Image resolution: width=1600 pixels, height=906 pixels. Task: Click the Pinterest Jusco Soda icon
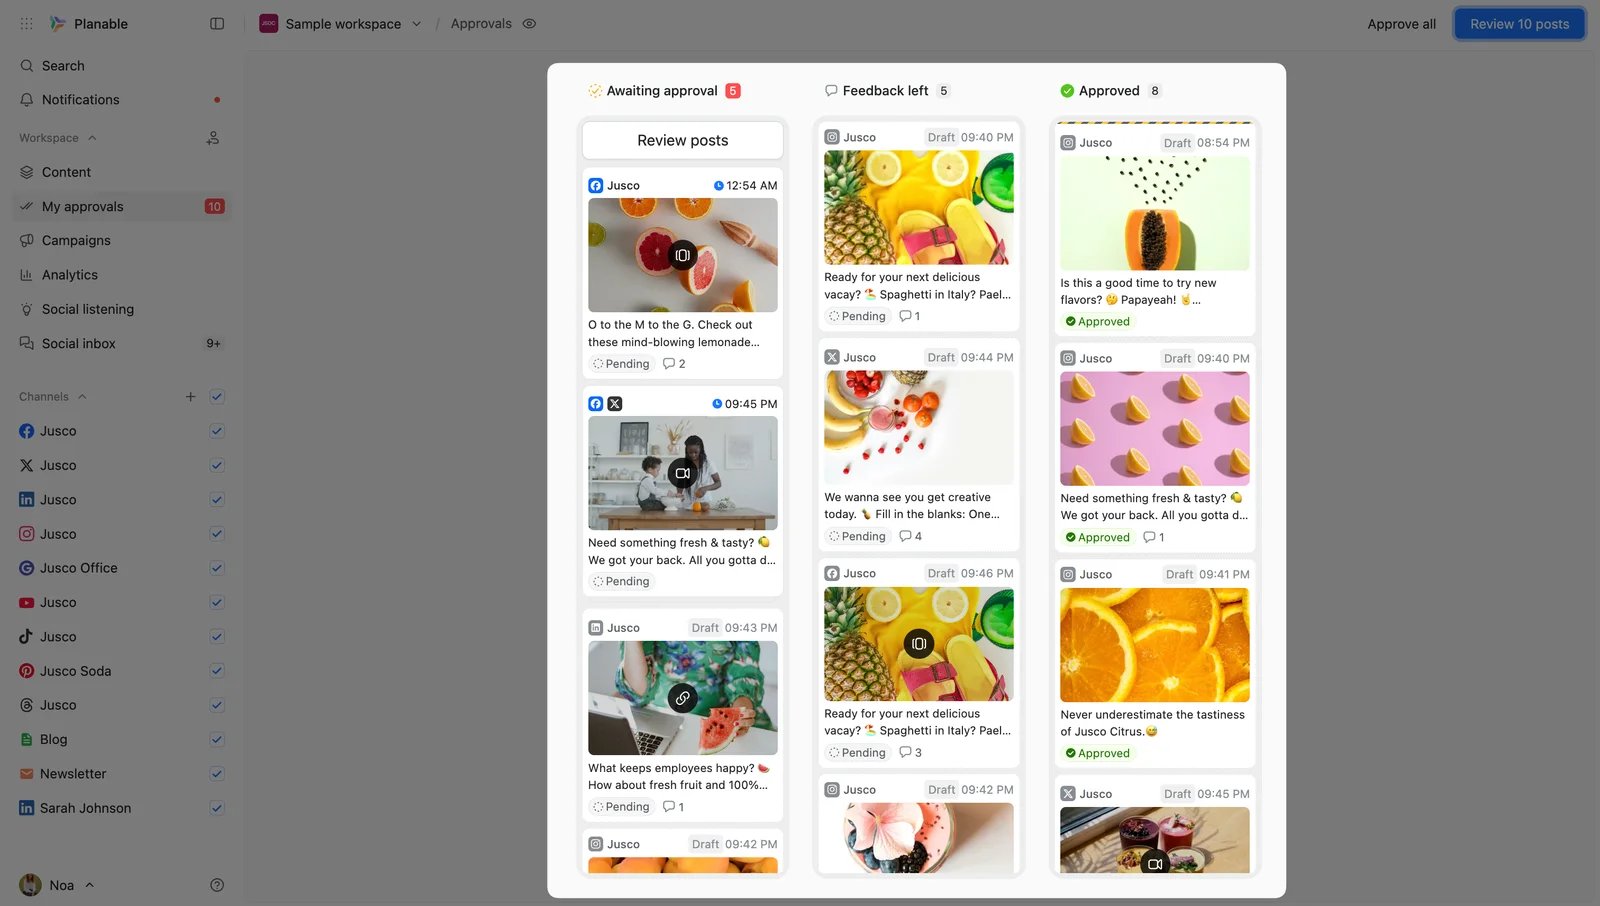tap(27, 671)
